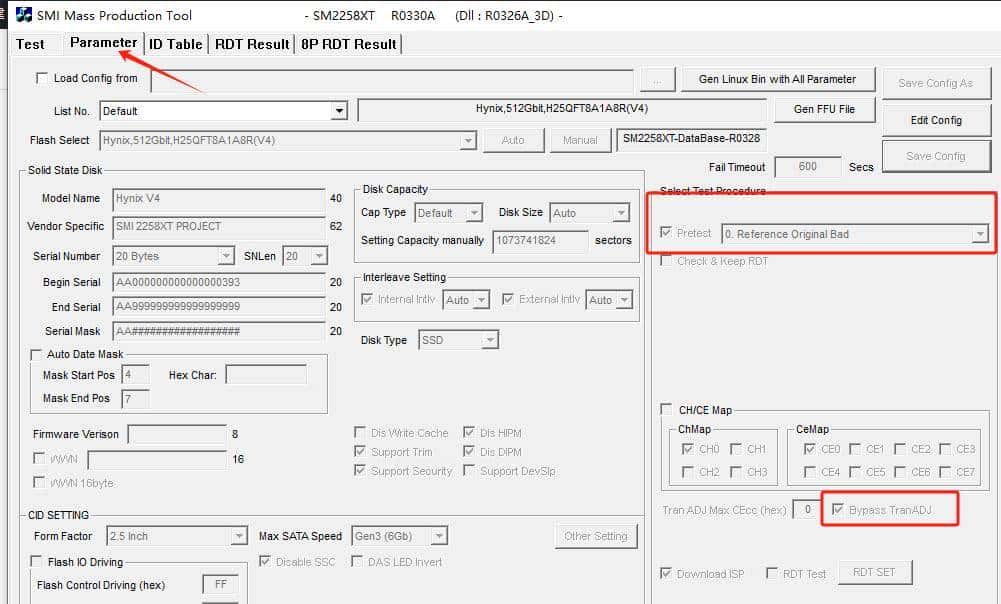This screenshot has width=1001, height=604.
Task: Click Gen Linux Bin with All Parameter
Action: [776, 80]
